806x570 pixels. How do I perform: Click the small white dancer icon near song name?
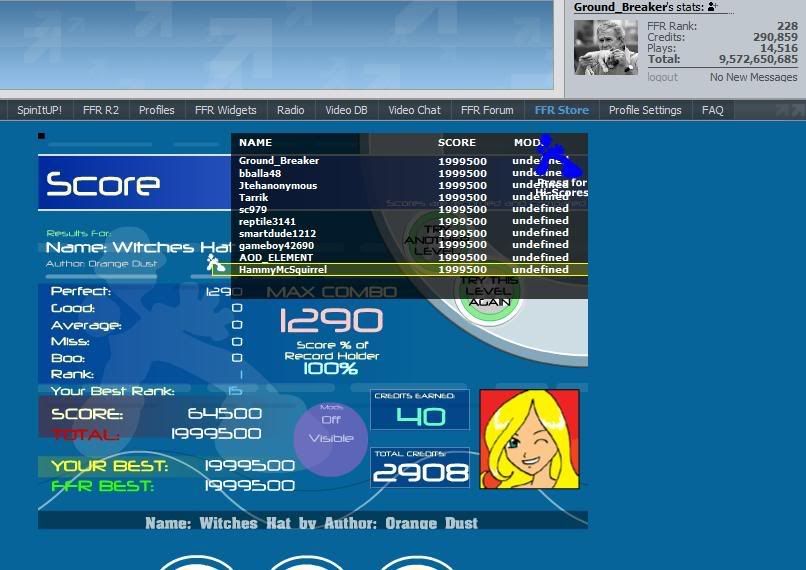(213, 263)
